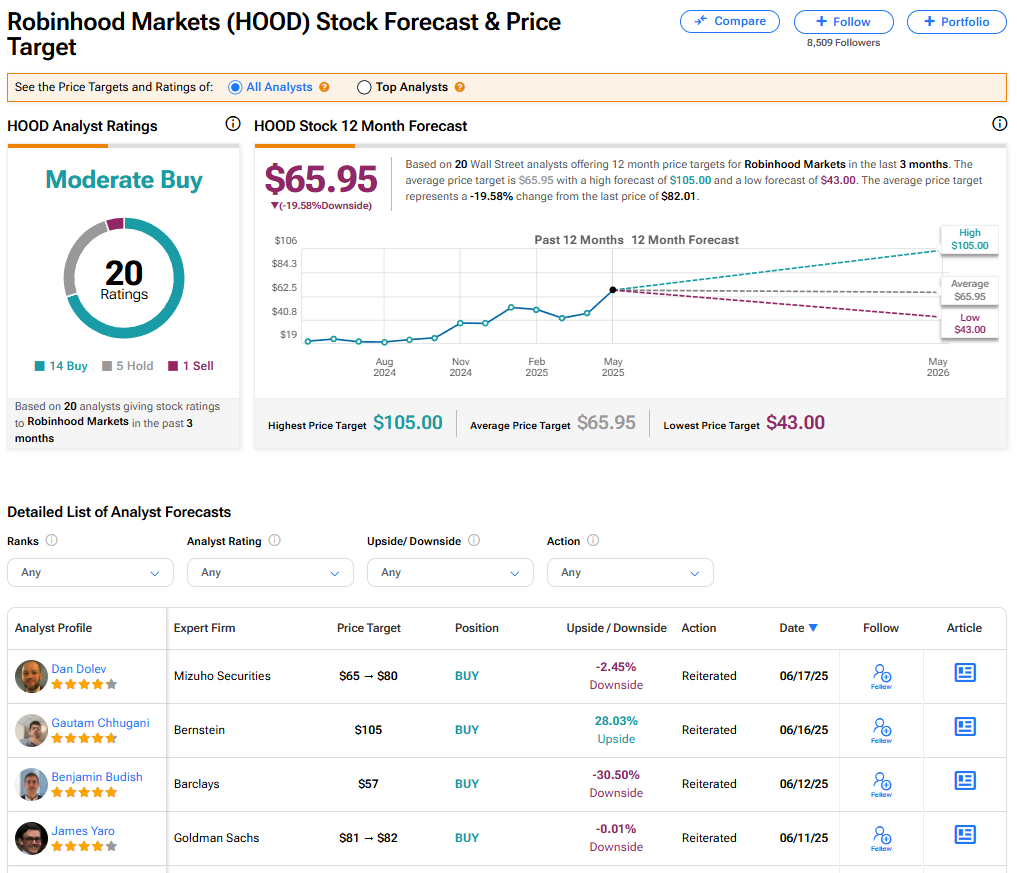This screenshot has width=1017, height=873.
Task: Expand the Analyst Rating dropdown
Action: [x=270, y=573]
